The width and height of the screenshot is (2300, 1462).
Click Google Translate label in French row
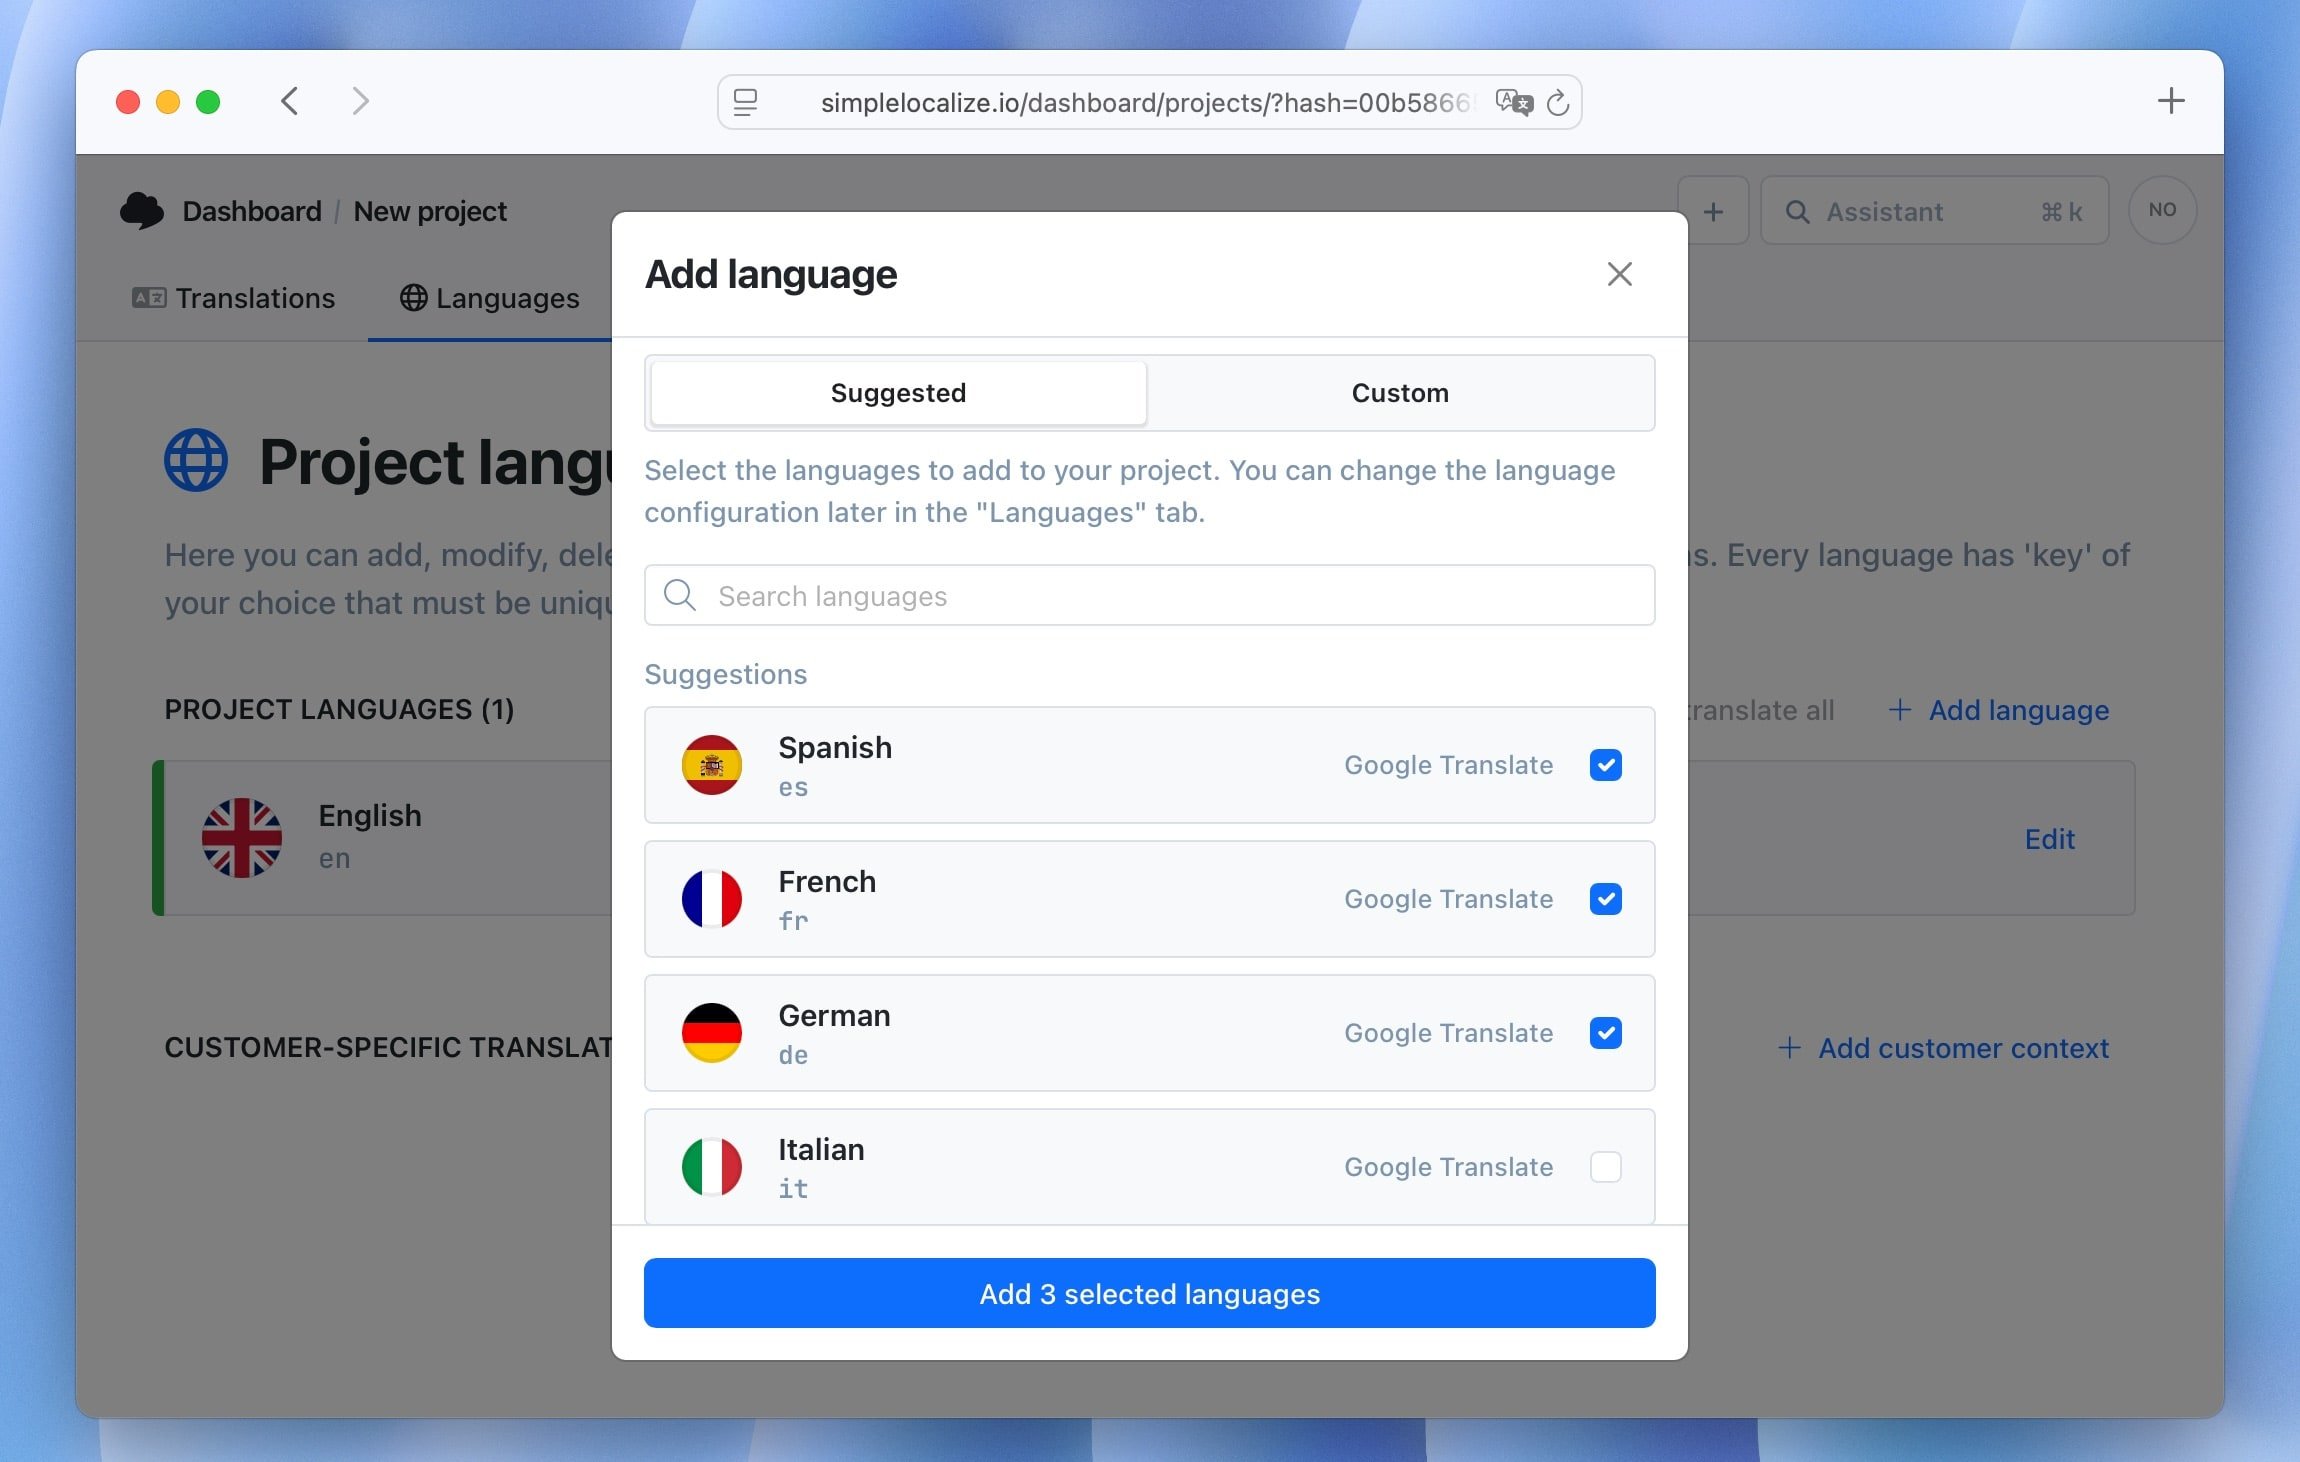pyautogui.click(x=1448, y=899)
